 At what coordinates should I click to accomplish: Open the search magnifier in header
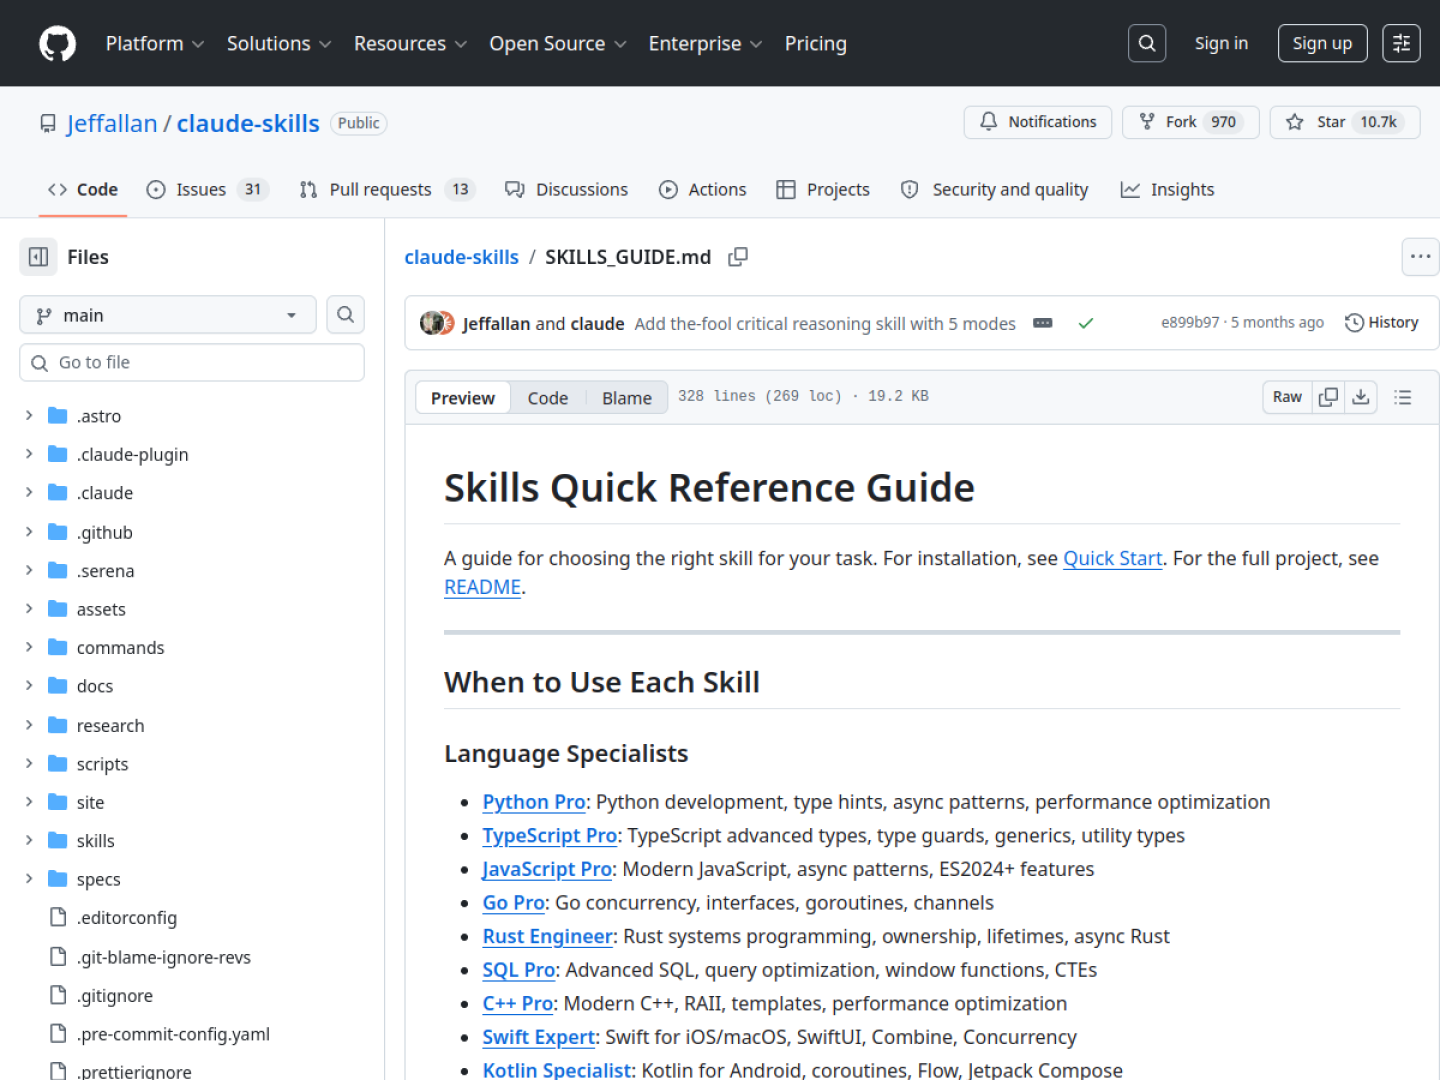coord(1147,43)
